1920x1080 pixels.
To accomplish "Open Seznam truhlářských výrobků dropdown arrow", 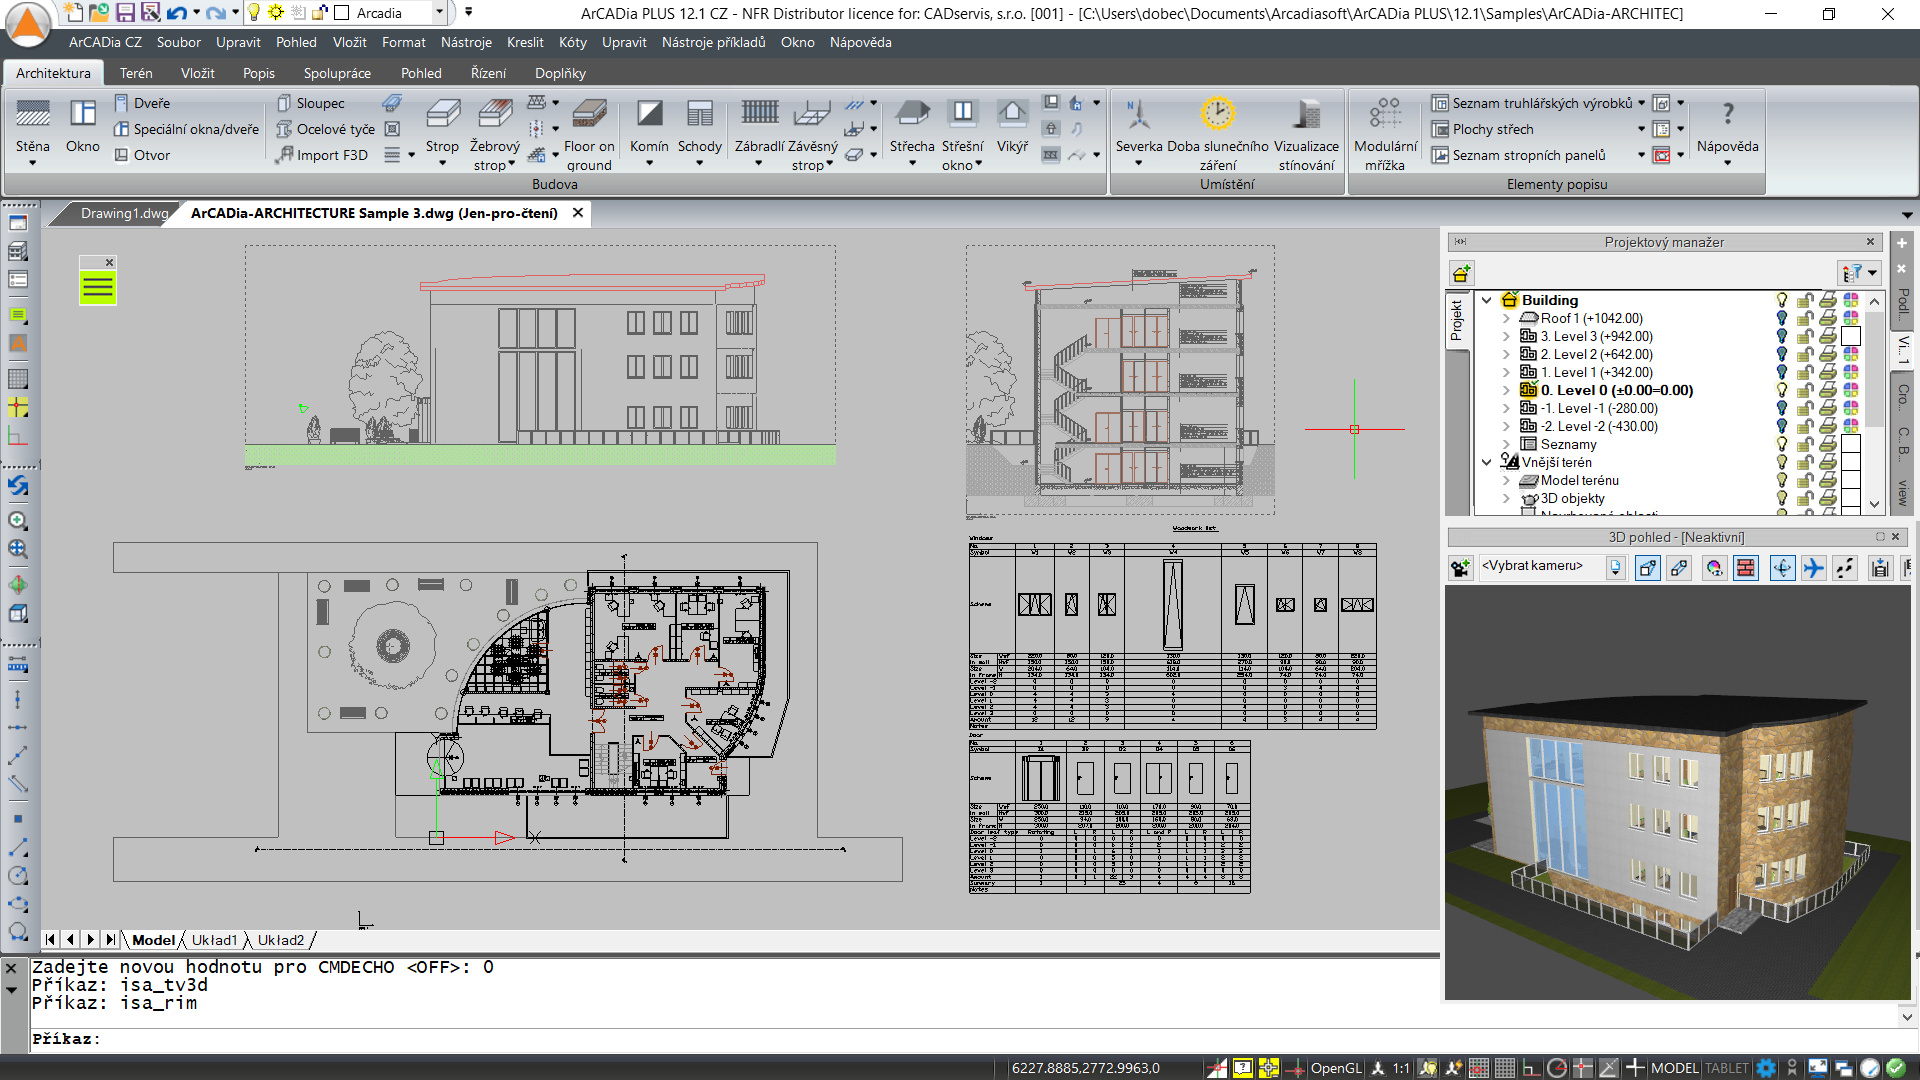I will click(x=1641, y=103).
